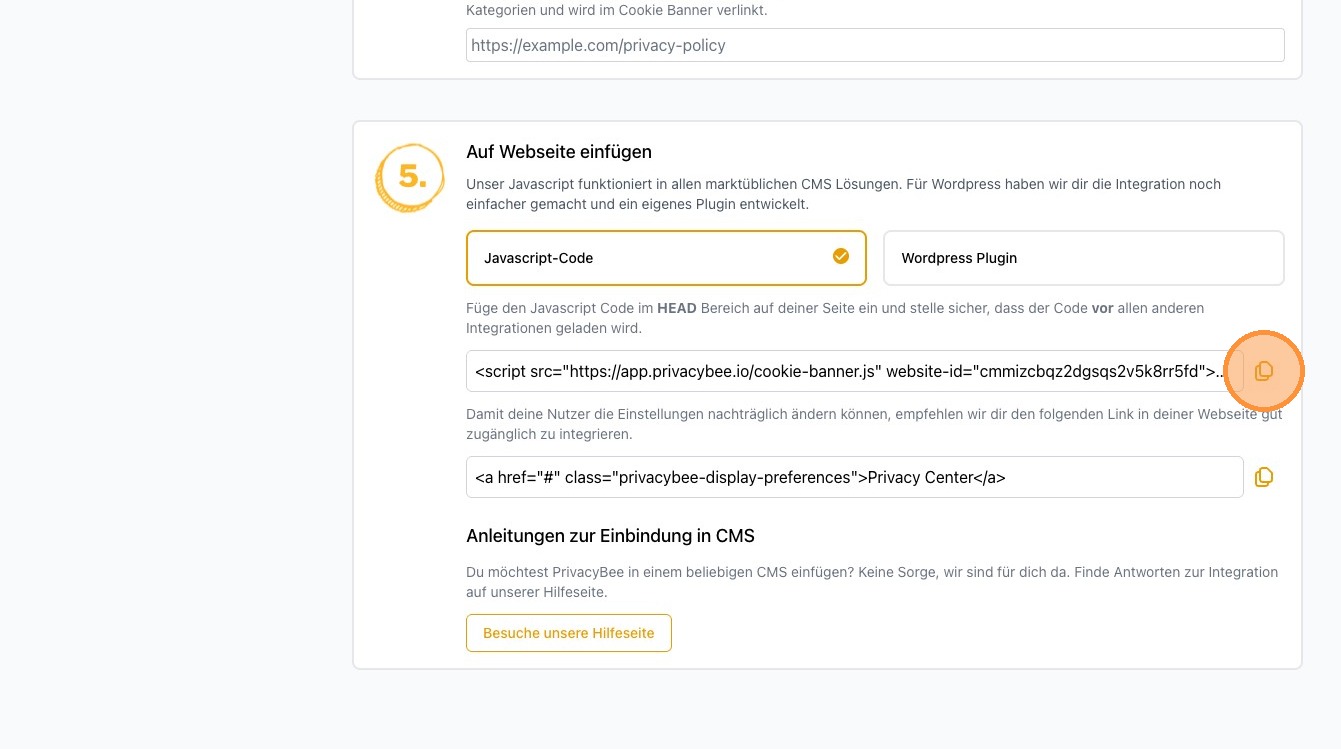Choose the Wordpress Plugin option
Image resolution: width=1341 pixels, height=749 pixels.
click(x=1083, y=258)
